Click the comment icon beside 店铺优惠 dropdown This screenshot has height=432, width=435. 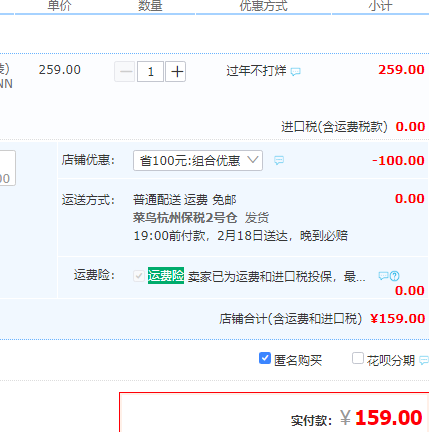tap(279, 160)
